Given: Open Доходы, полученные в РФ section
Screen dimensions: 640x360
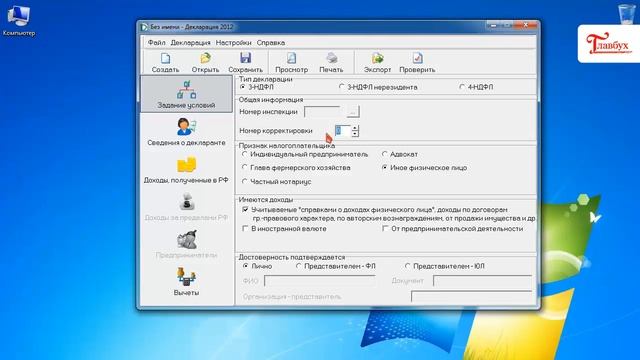Looking at the screenshot, I should click(187, 169).
